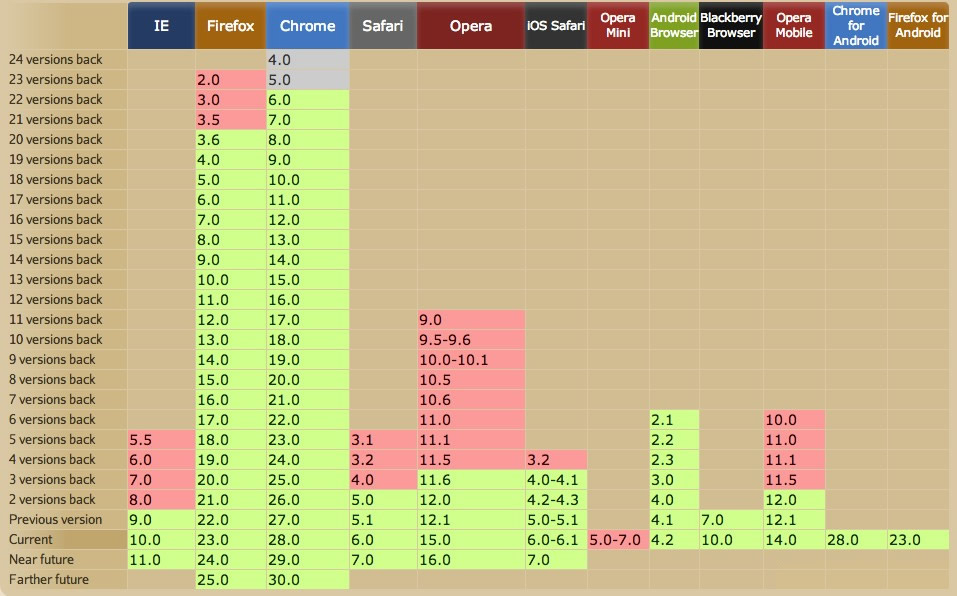Click the Opera Mobile 11.5 cell
The height and width of the screenshot is (596, 957).
click(794, 480)
